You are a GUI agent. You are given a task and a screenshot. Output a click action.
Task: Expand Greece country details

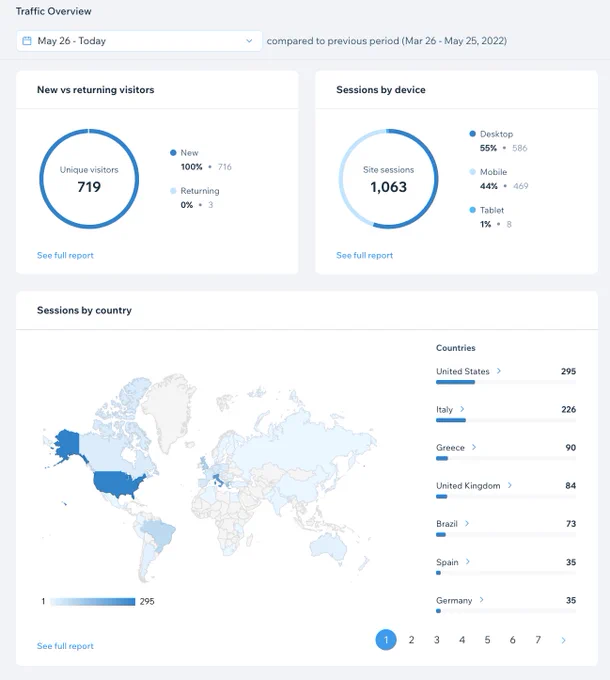[x=474, y=447]
